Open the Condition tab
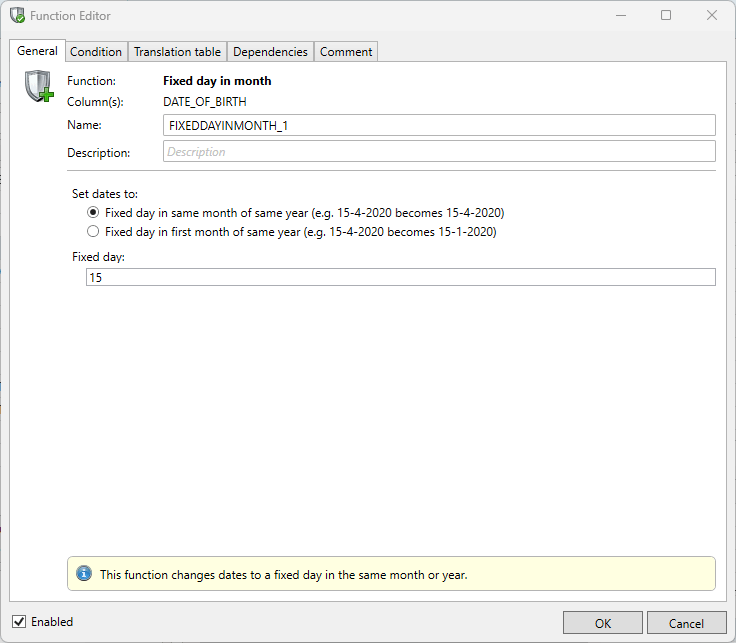 [96, 52]
